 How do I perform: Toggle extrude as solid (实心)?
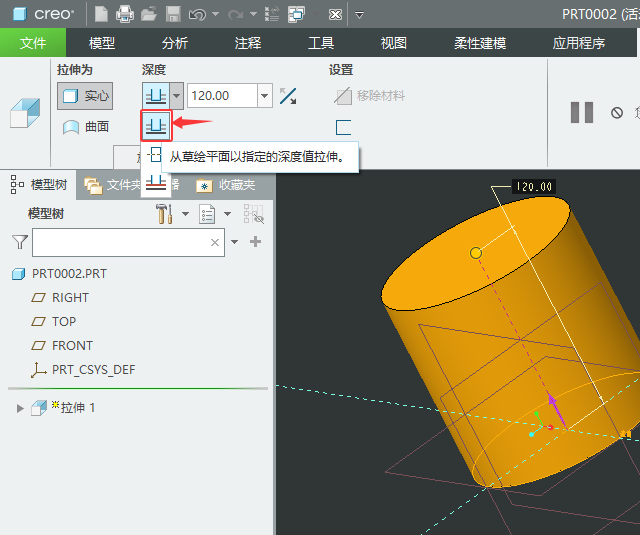[x=85, y=96]
